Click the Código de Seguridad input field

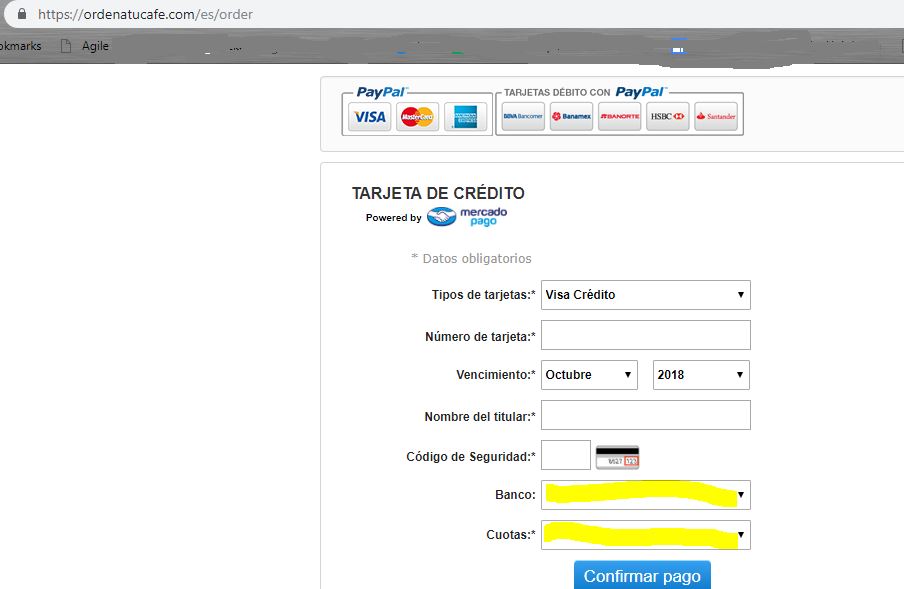(x=566, y=455)
